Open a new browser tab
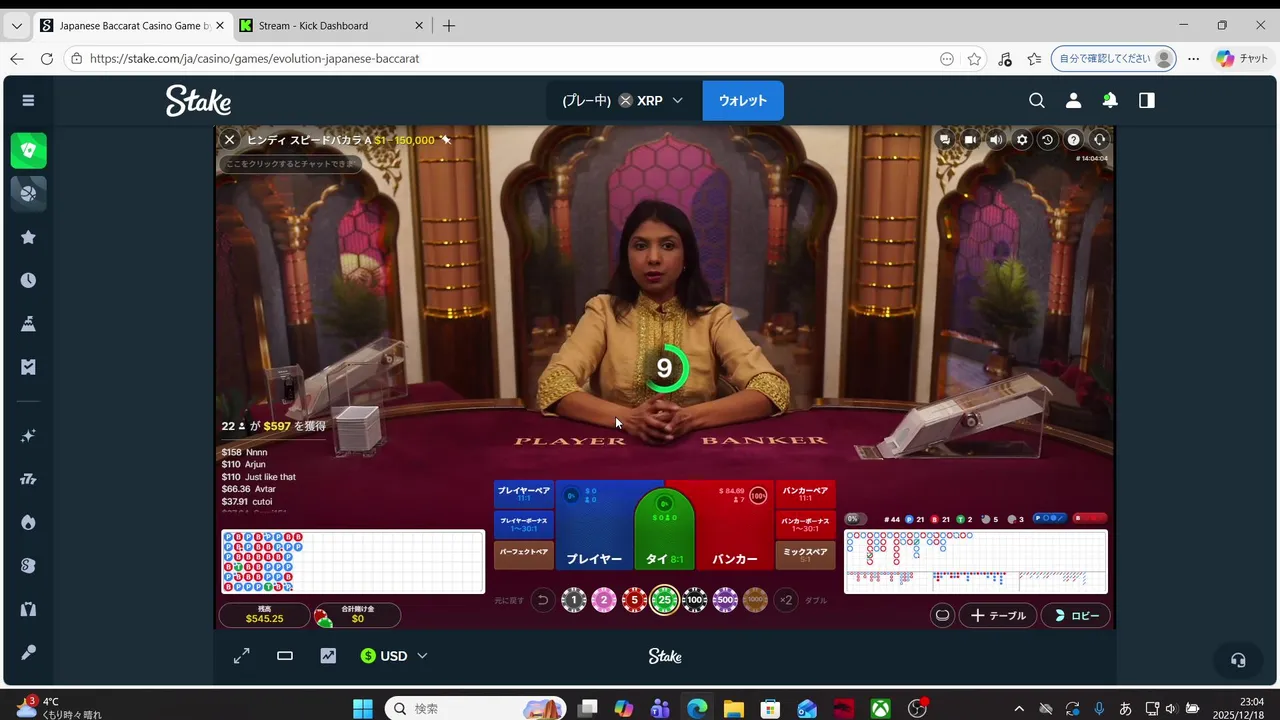This screenshot has height=720, width=1280. 449,26
